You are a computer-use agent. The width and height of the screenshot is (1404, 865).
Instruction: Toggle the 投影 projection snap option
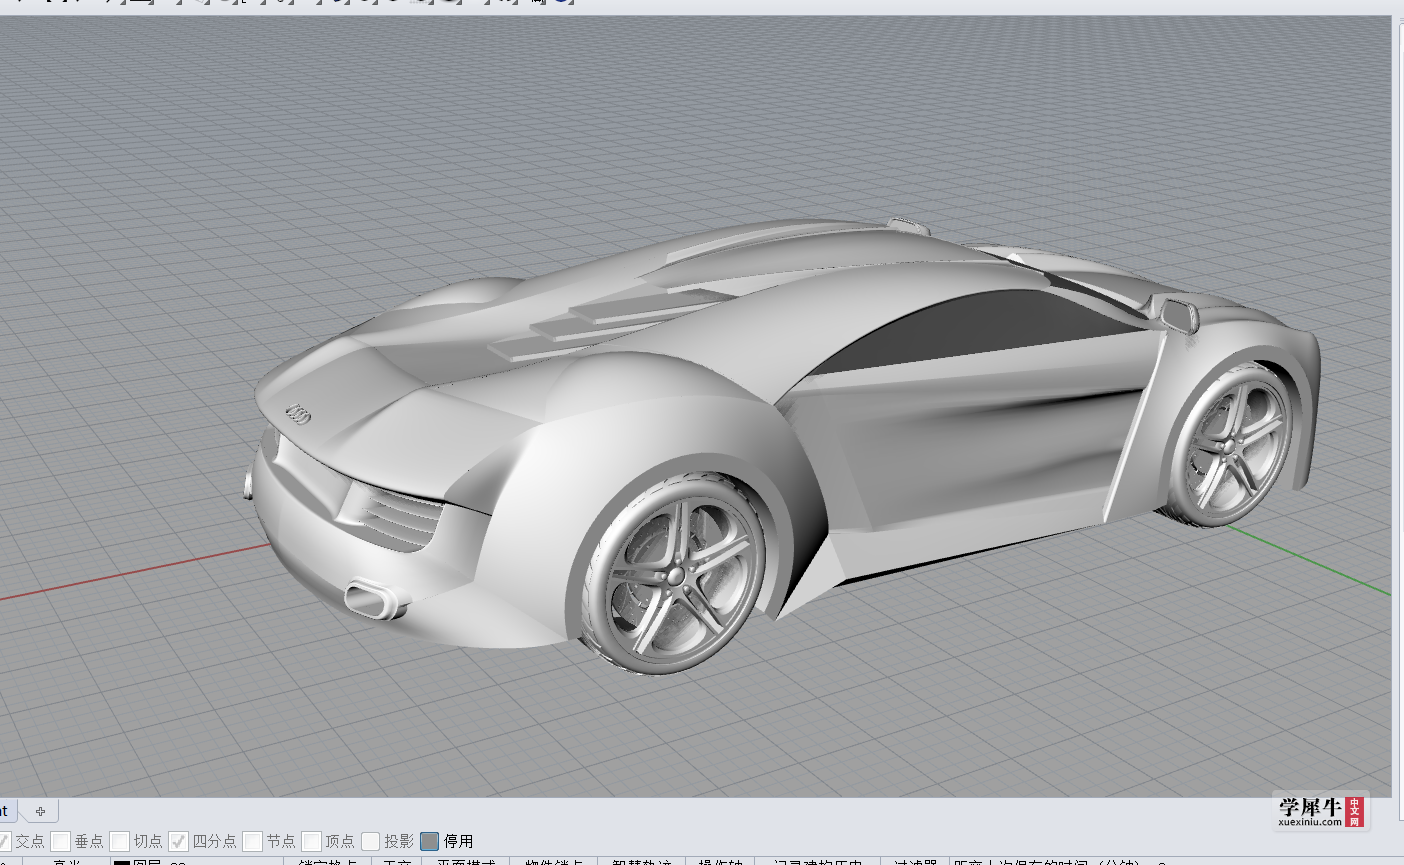click(x=371, y=841)
